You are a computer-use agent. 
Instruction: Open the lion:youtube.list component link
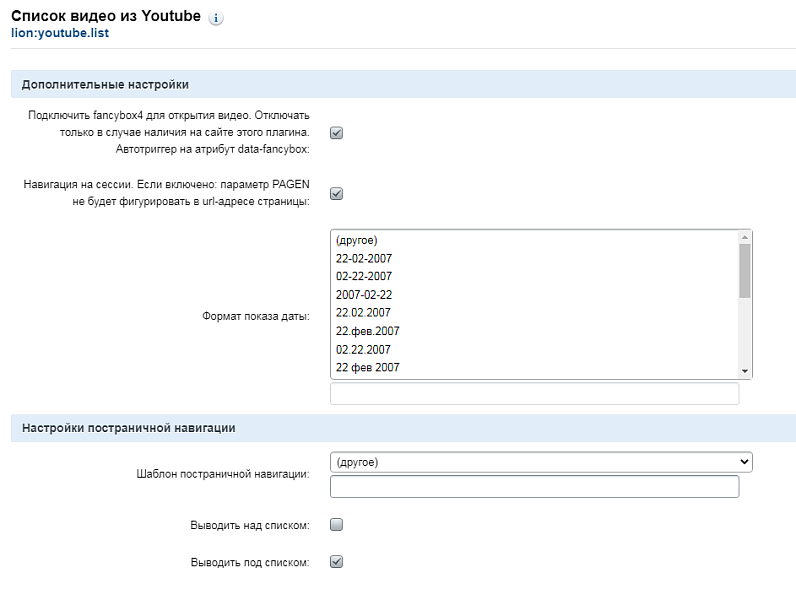(x=59, y=33)
